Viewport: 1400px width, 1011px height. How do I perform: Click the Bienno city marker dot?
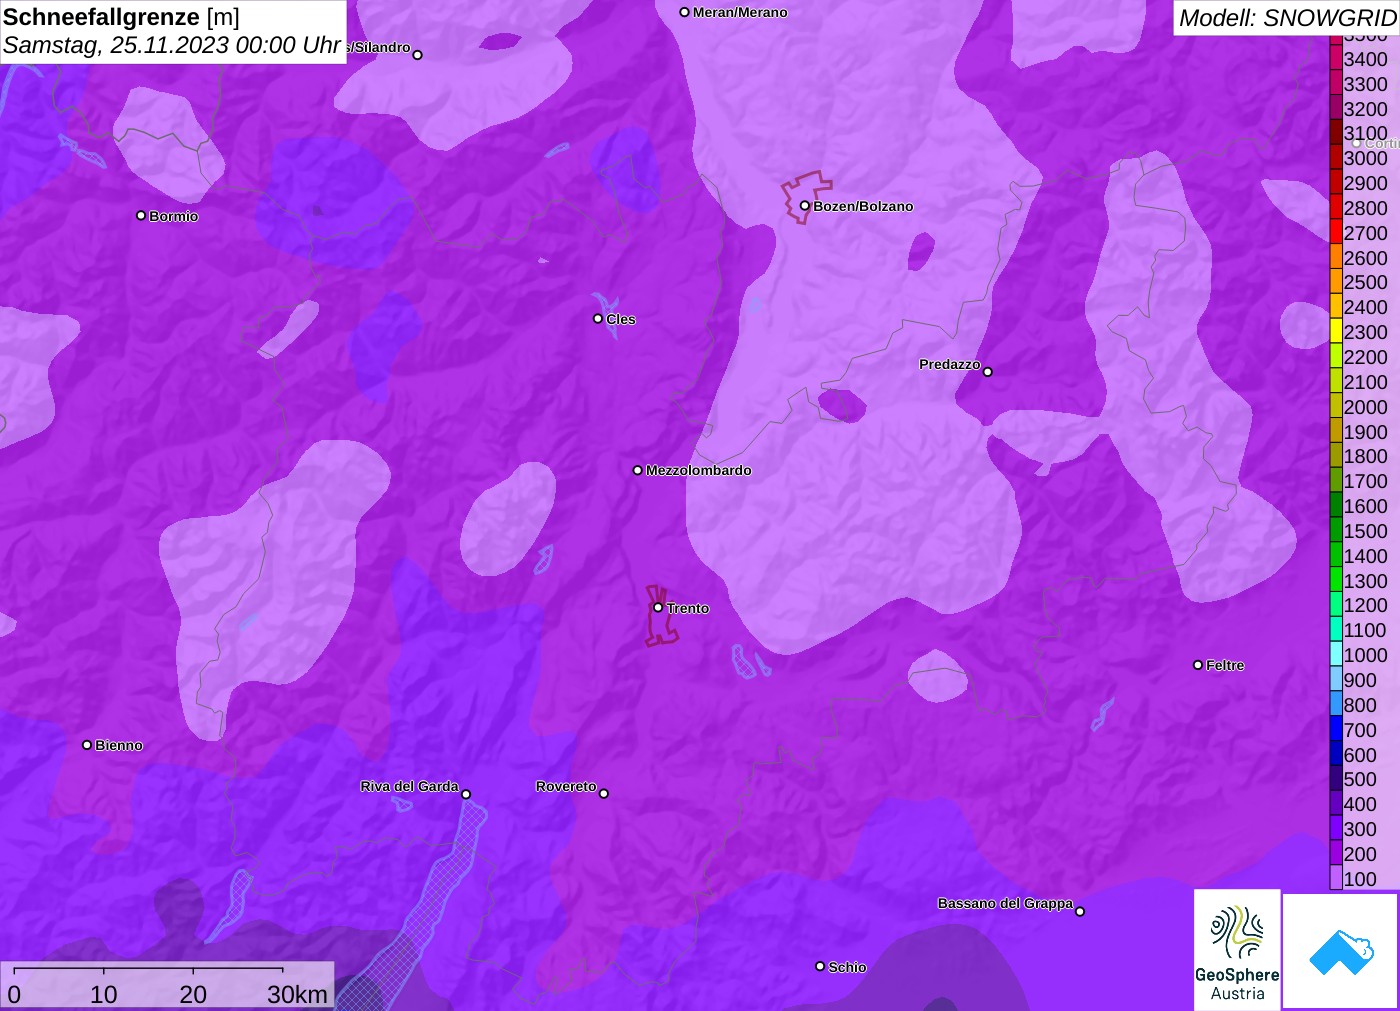pyautogui.click(x=87, y=745)
